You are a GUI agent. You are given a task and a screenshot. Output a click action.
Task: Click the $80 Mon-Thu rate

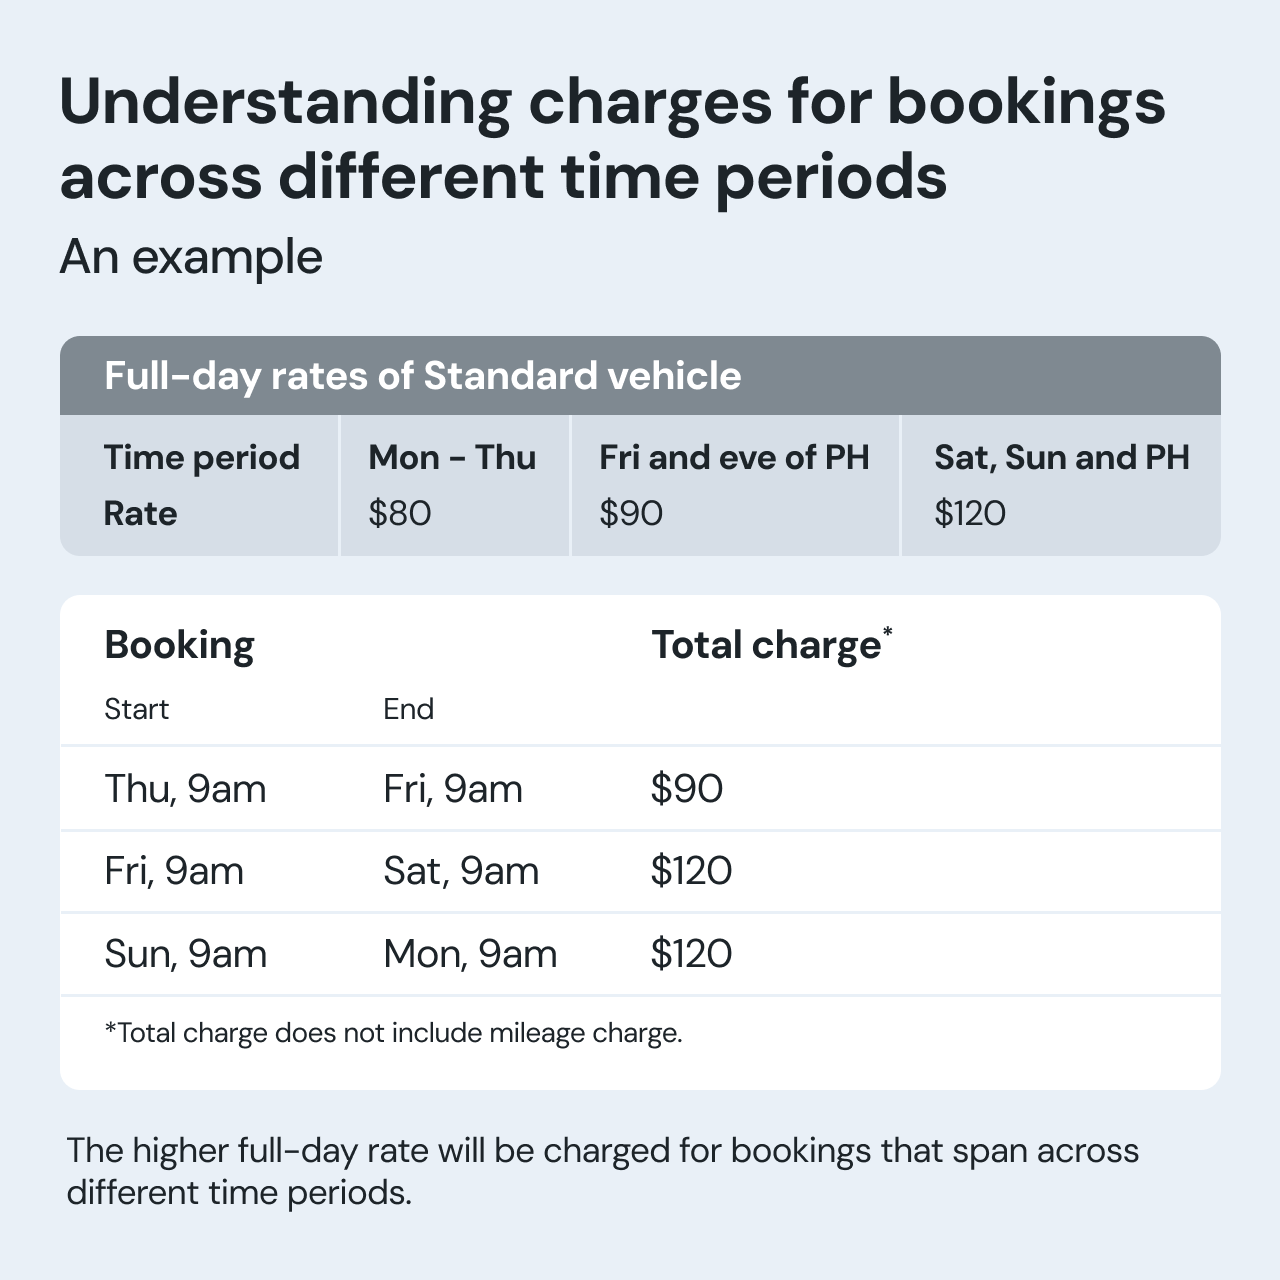[400, 513]
